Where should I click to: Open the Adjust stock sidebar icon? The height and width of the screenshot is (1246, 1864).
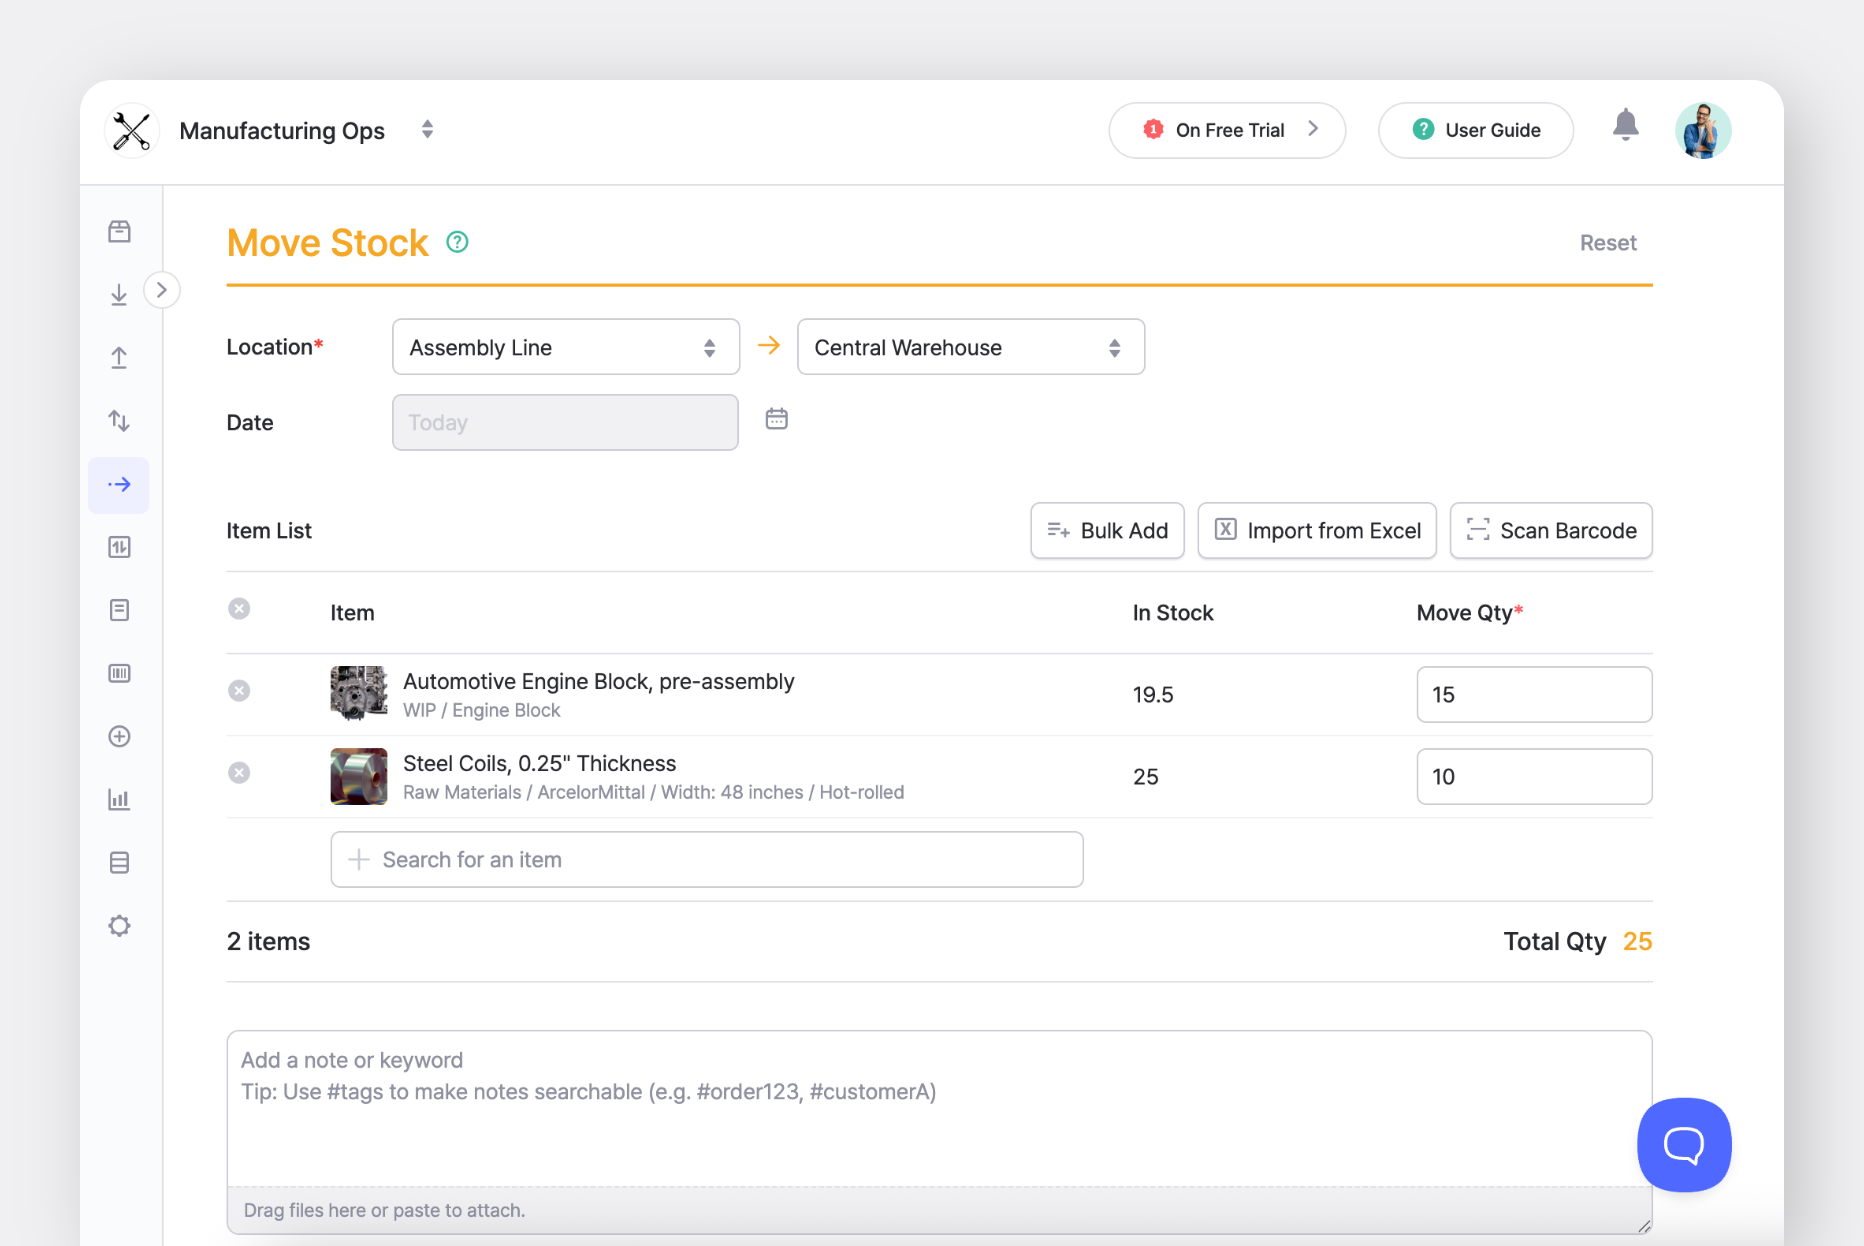[x=119, y=420]
